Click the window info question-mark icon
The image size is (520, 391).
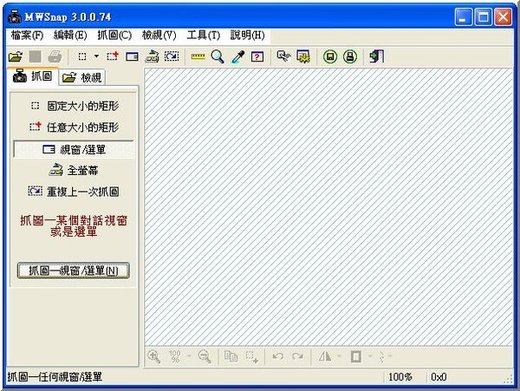pos(257,57)
